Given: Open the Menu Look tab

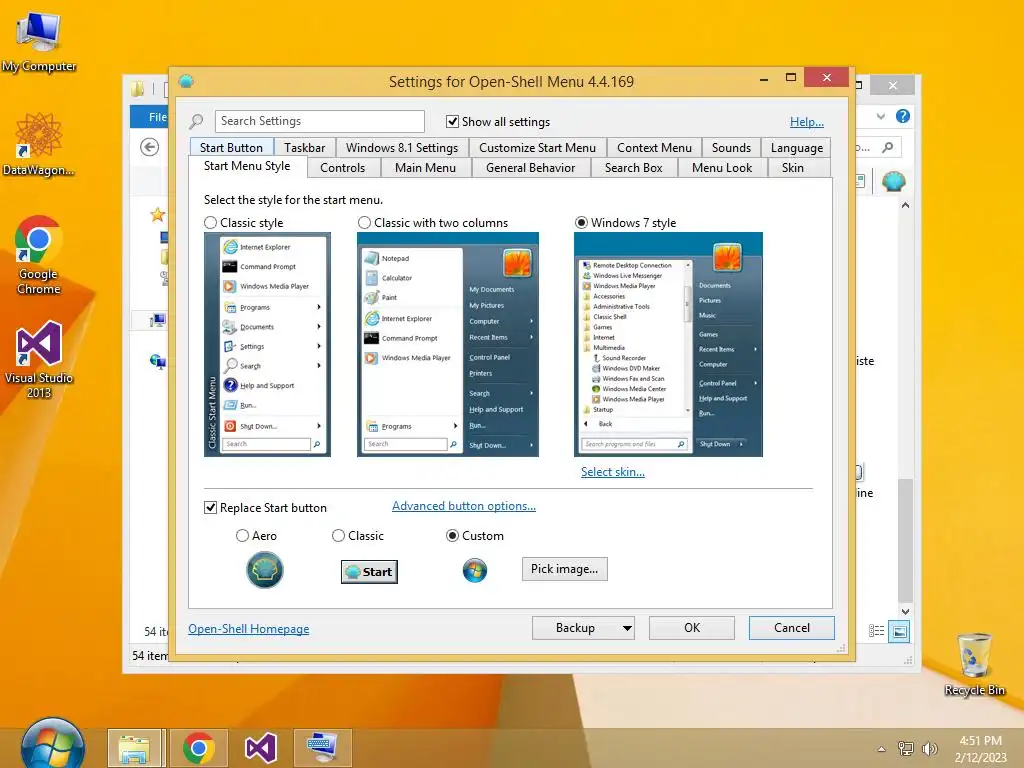Looking at the screenshot, I should coord(722,168).
